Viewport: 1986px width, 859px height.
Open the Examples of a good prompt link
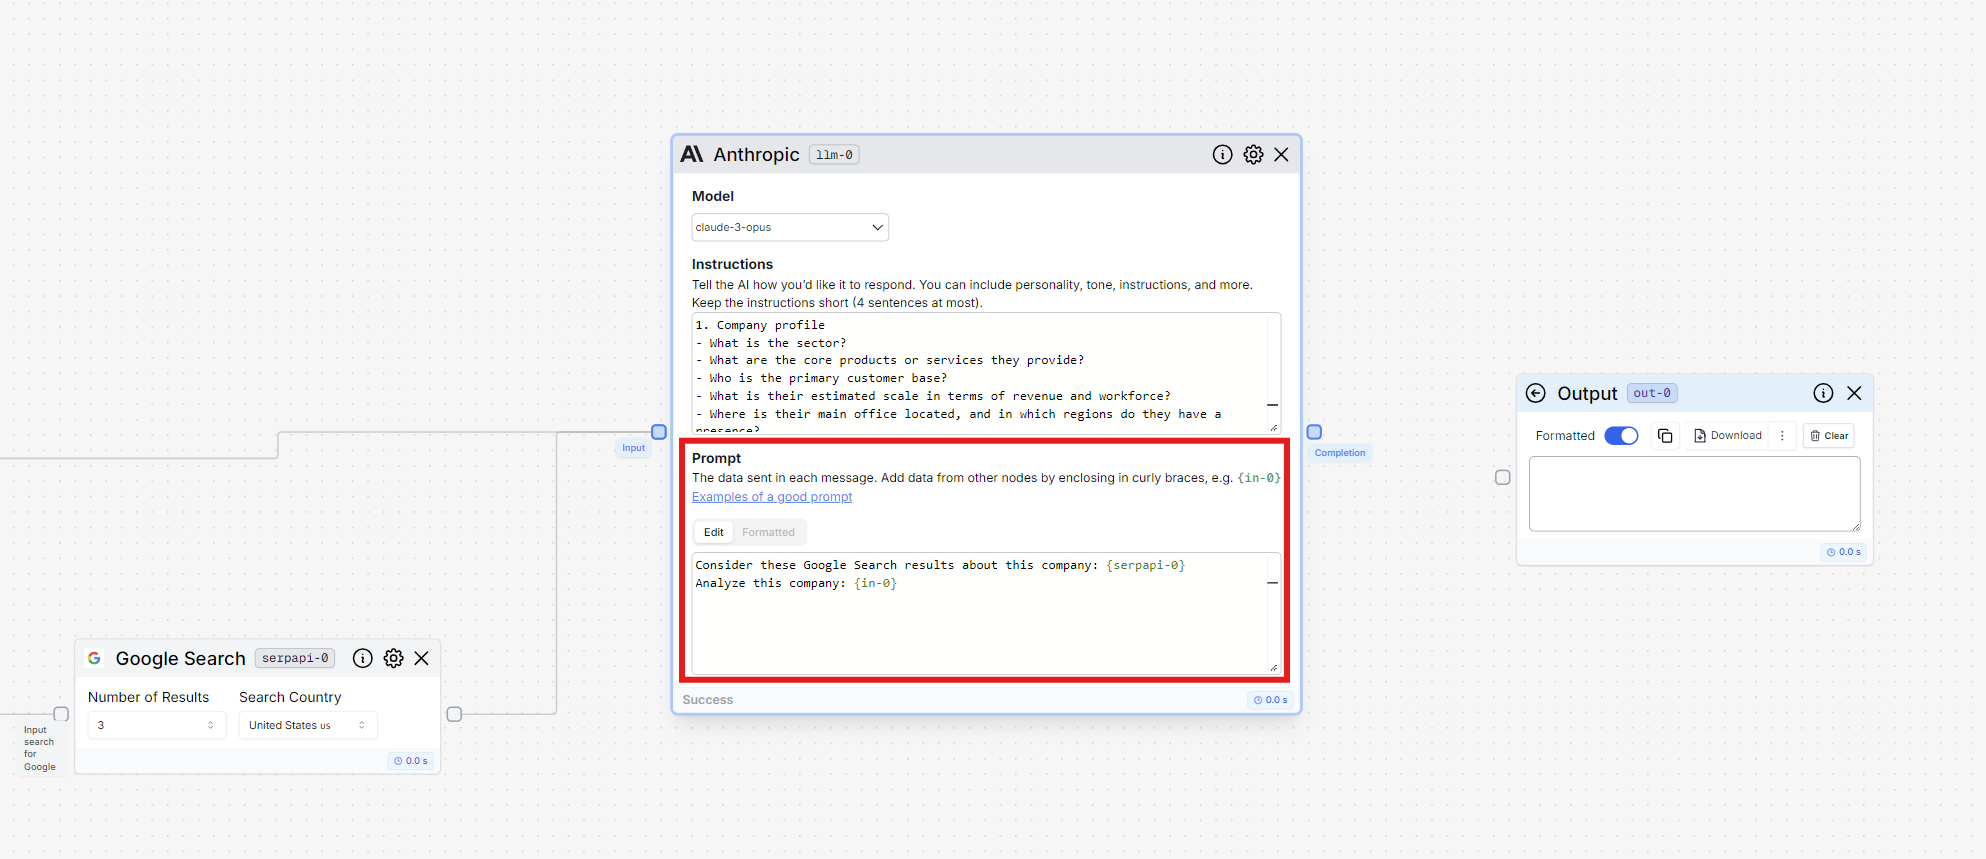(772, 497)
